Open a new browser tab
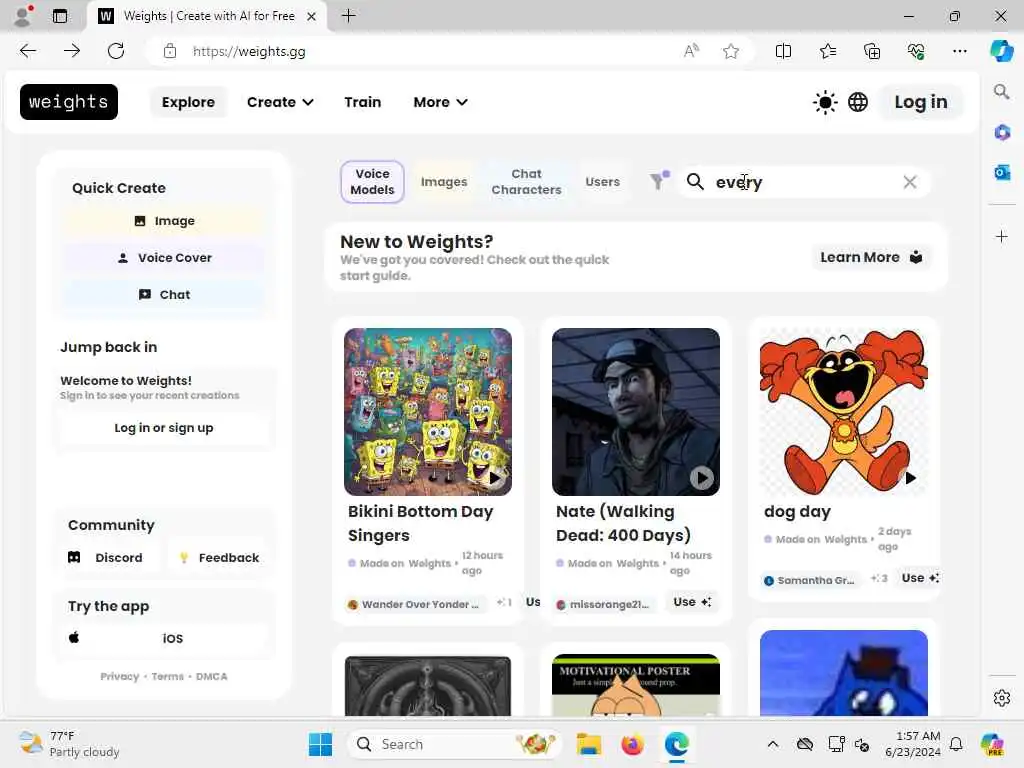The width and height of the screenshot is (1024, 768). point(349,16)
